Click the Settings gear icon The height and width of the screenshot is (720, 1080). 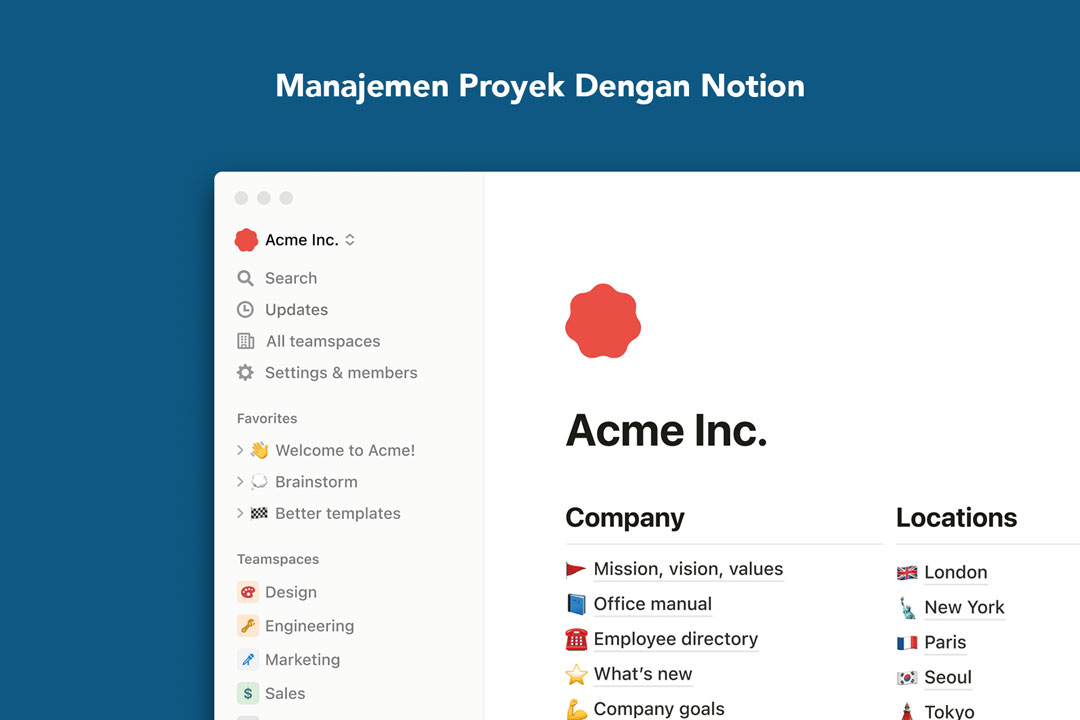point(245,373)
